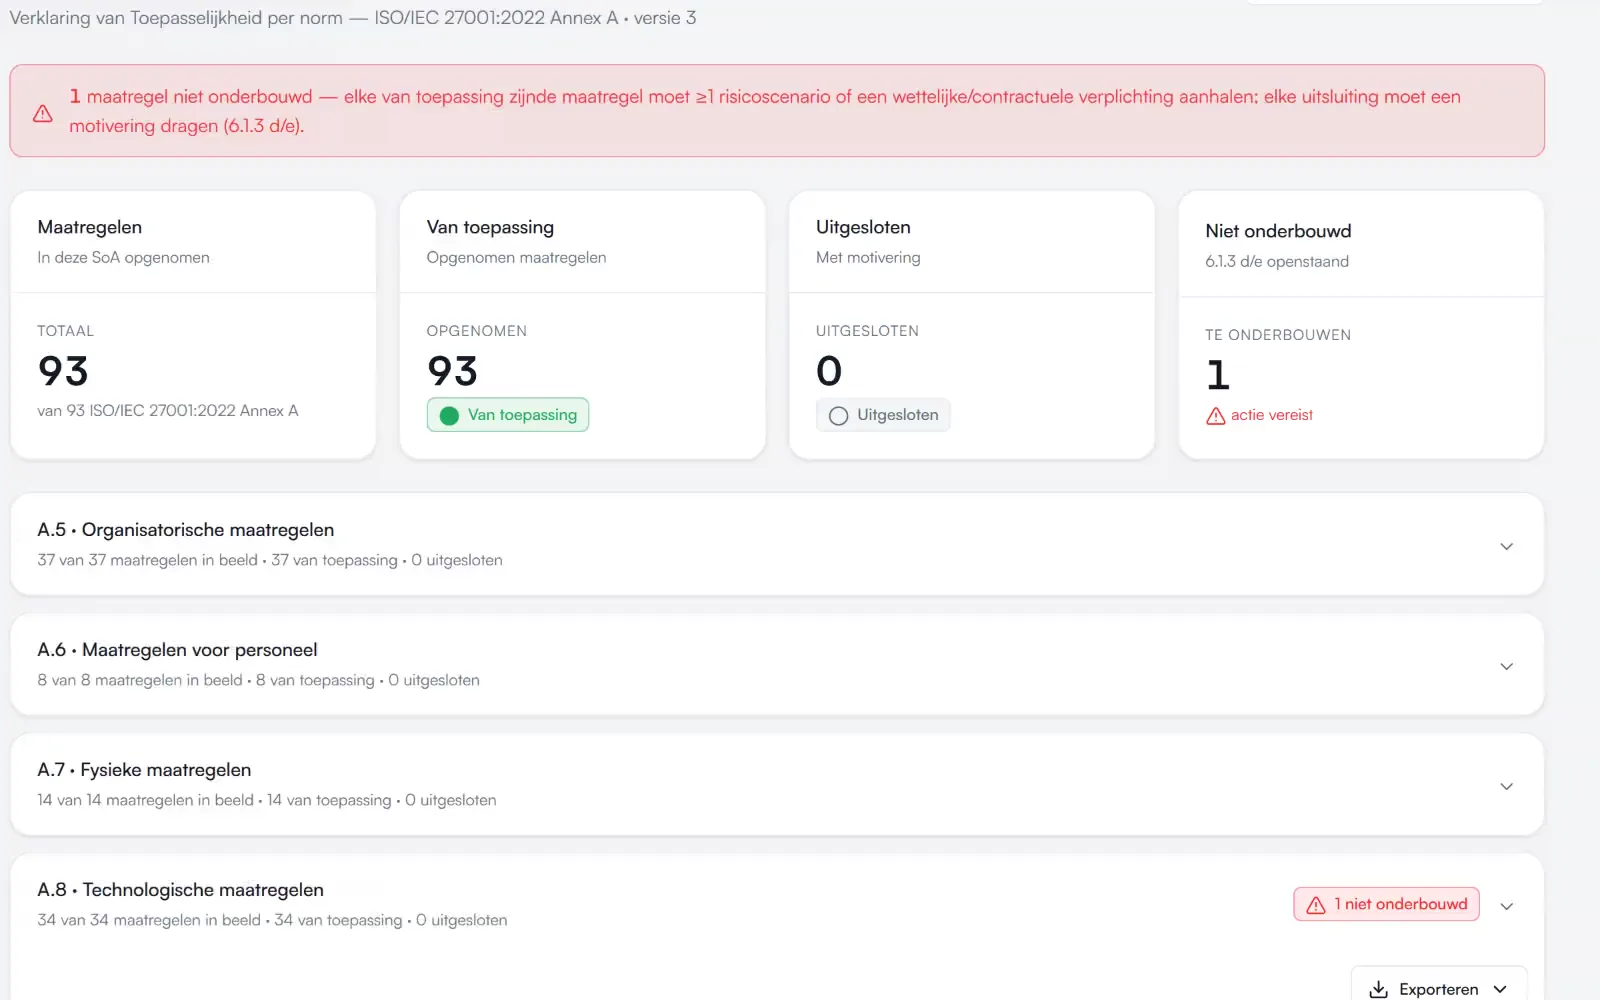1600x1000 pixels.
Task: Click the empty circle in the Uitgesloten badge
Action: click(x=838, y=415)
